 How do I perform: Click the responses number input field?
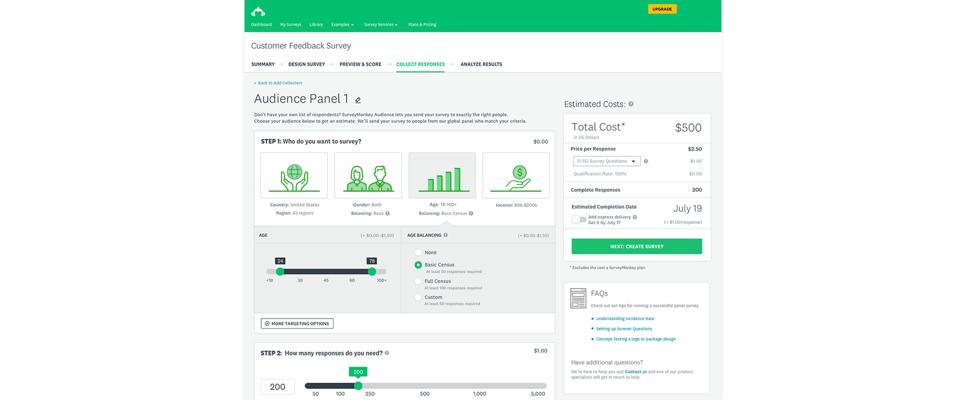coord(278,387)
